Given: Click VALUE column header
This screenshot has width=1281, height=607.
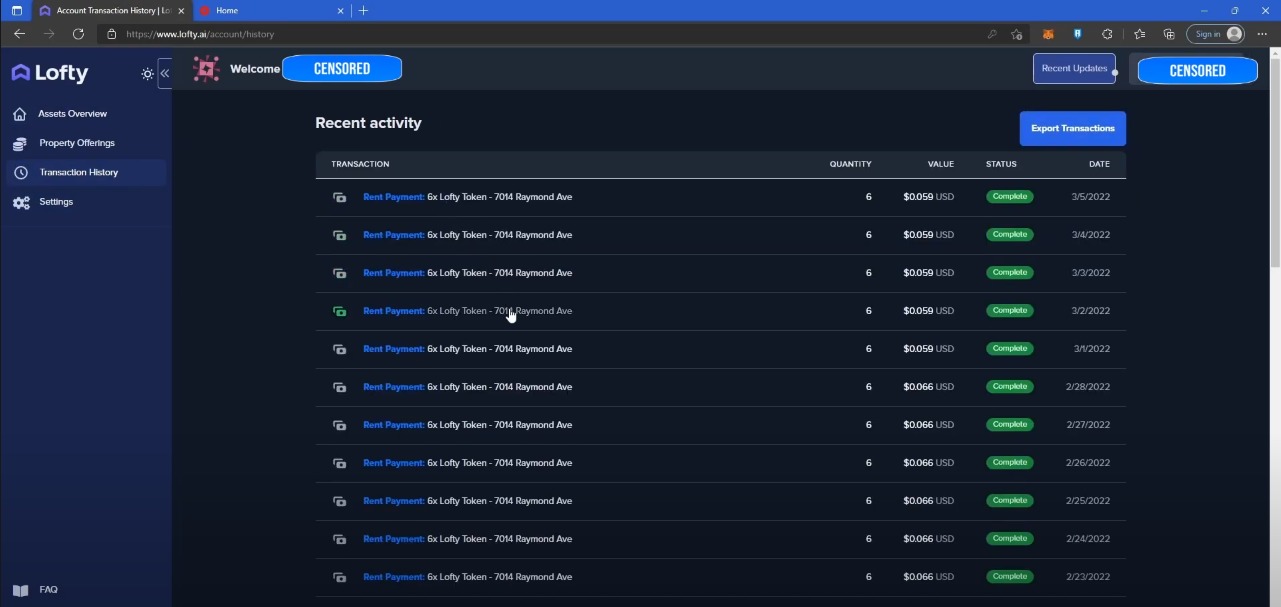Looking at the screenshot, I should [x=941, y=164].
